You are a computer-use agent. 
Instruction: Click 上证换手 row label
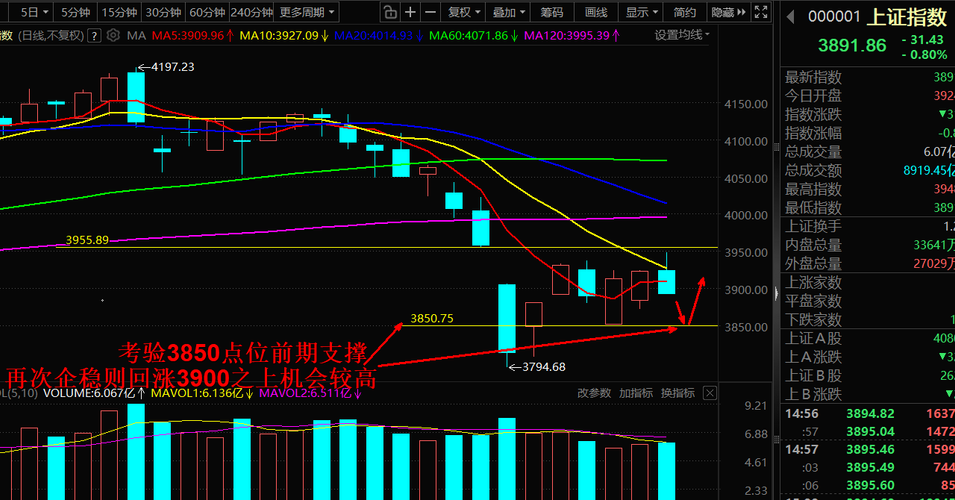813,227
